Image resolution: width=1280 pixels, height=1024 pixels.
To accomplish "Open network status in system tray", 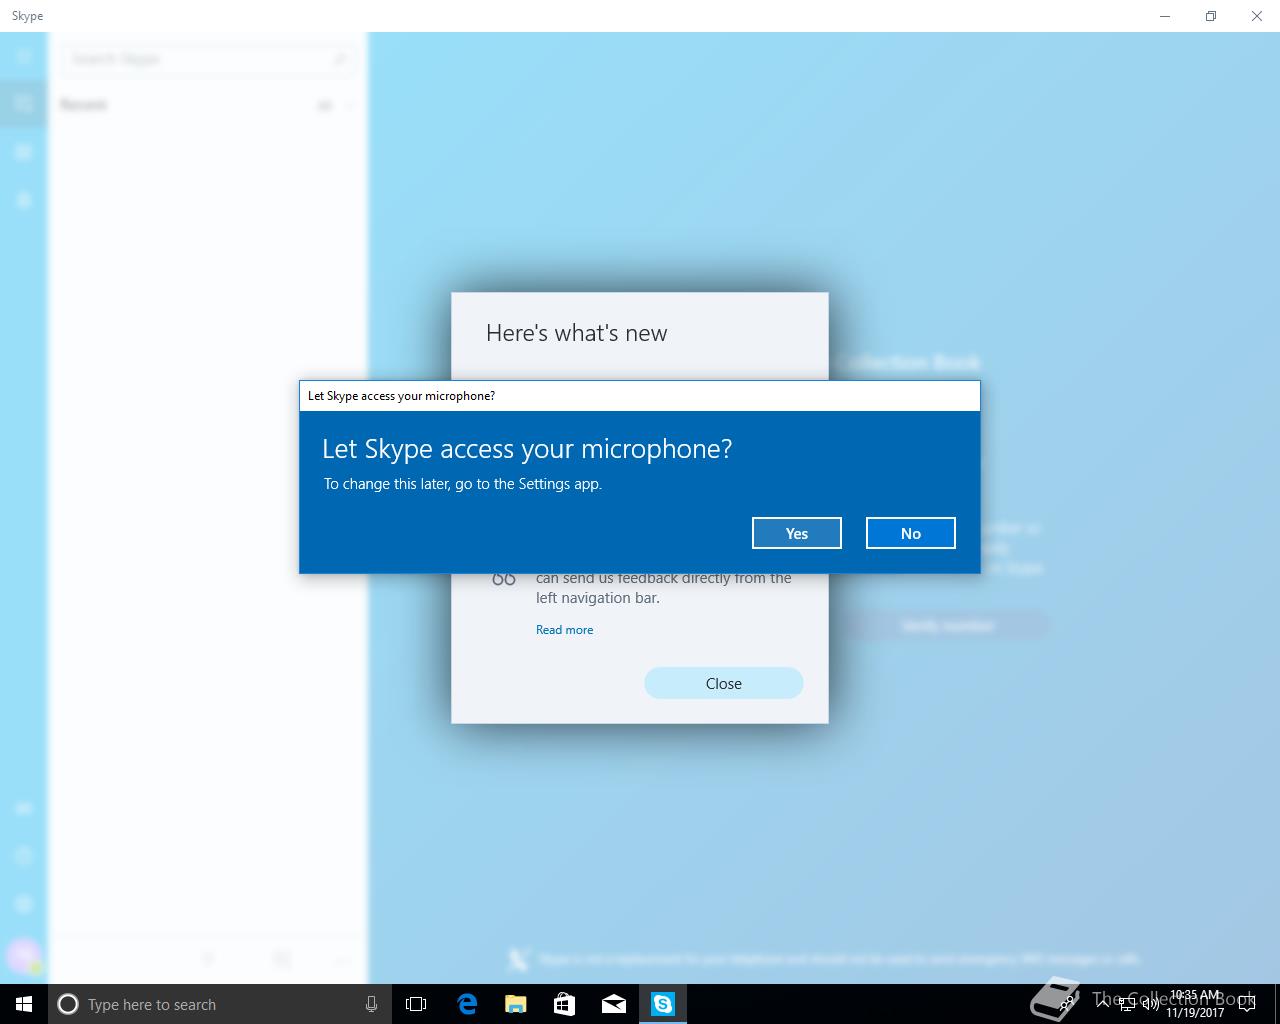I will coord(1127,1004).
